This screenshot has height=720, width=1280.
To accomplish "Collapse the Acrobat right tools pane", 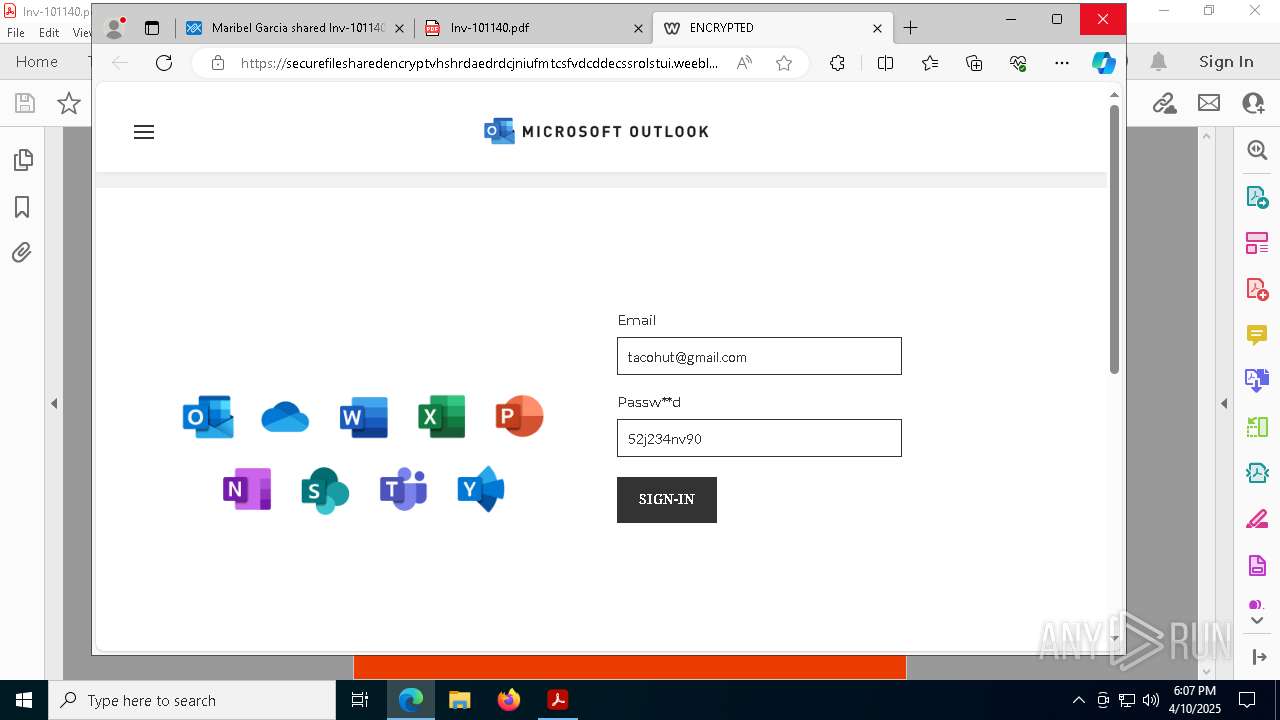I will point(1224,404).
